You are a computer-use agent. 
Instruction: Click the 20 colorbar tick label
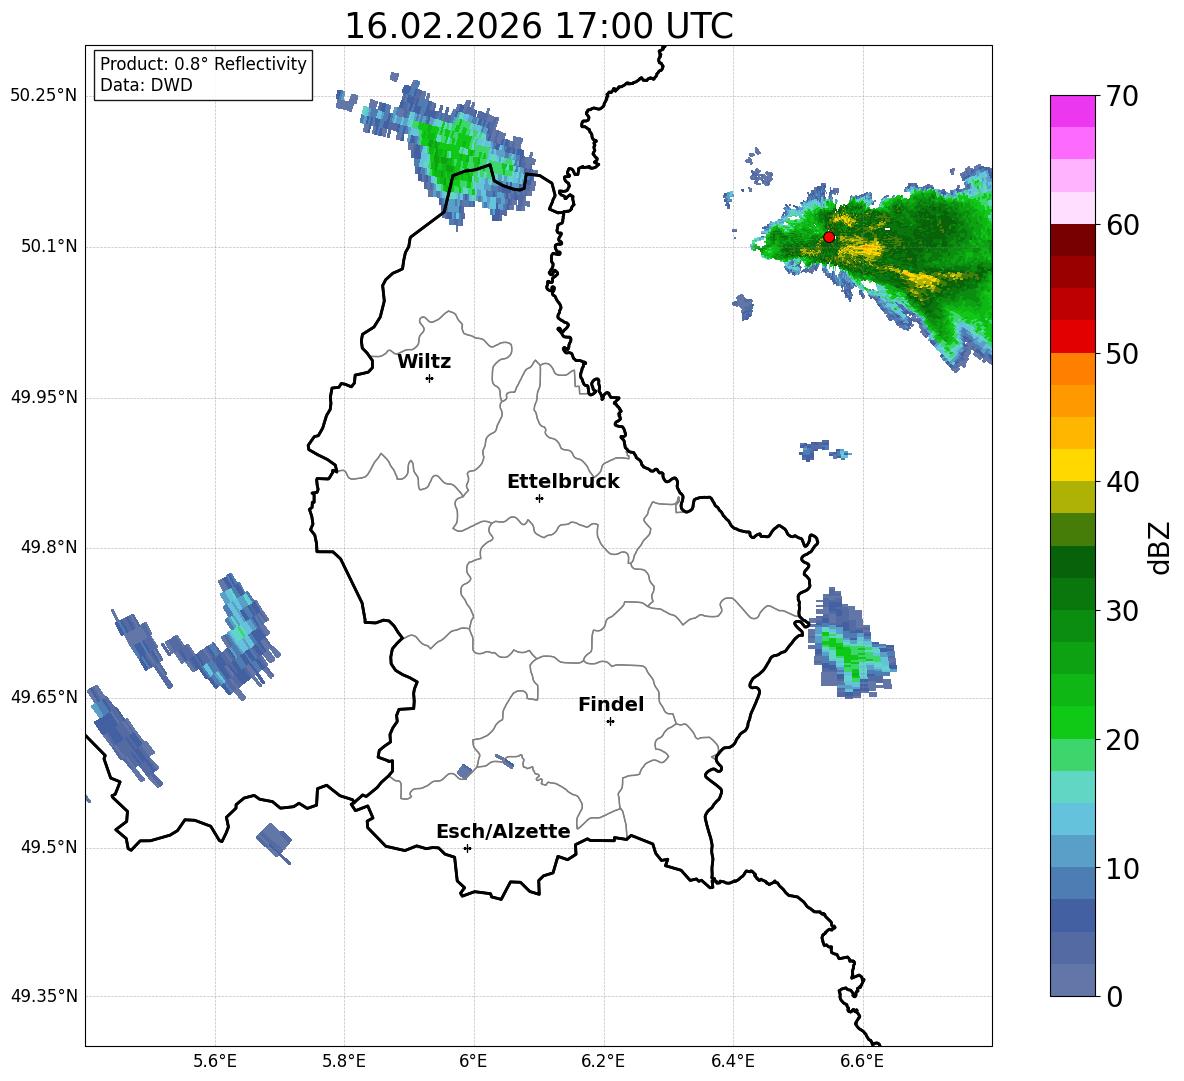click(x=1122, y=740)
